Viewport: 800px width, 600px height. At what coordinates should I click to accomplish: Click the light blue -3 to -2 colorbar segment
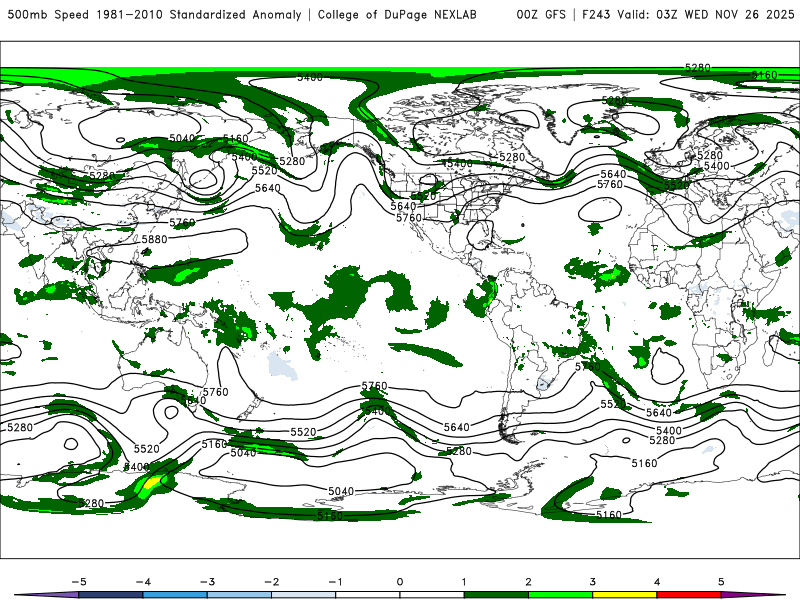[x=239, y=595]
